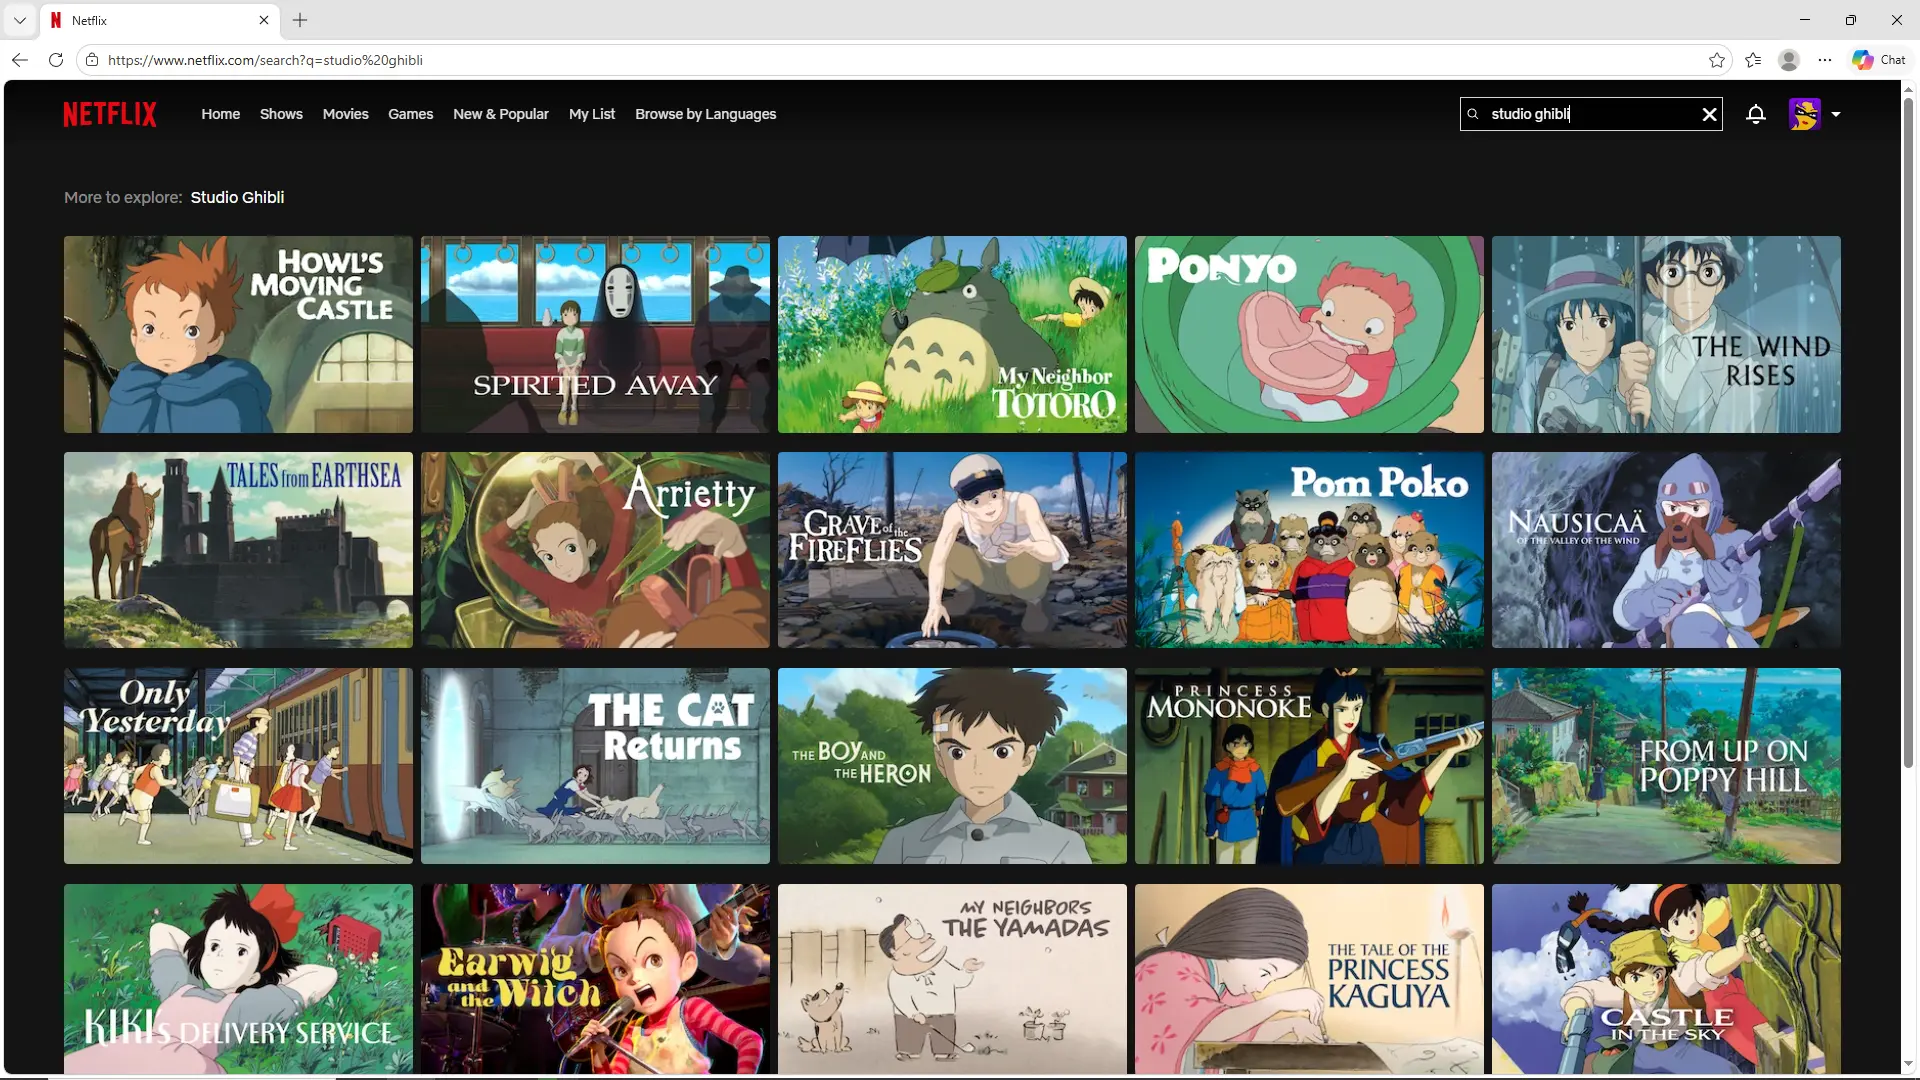
Task: Open the browser favorites list icon
Action: coord(1753,60)
